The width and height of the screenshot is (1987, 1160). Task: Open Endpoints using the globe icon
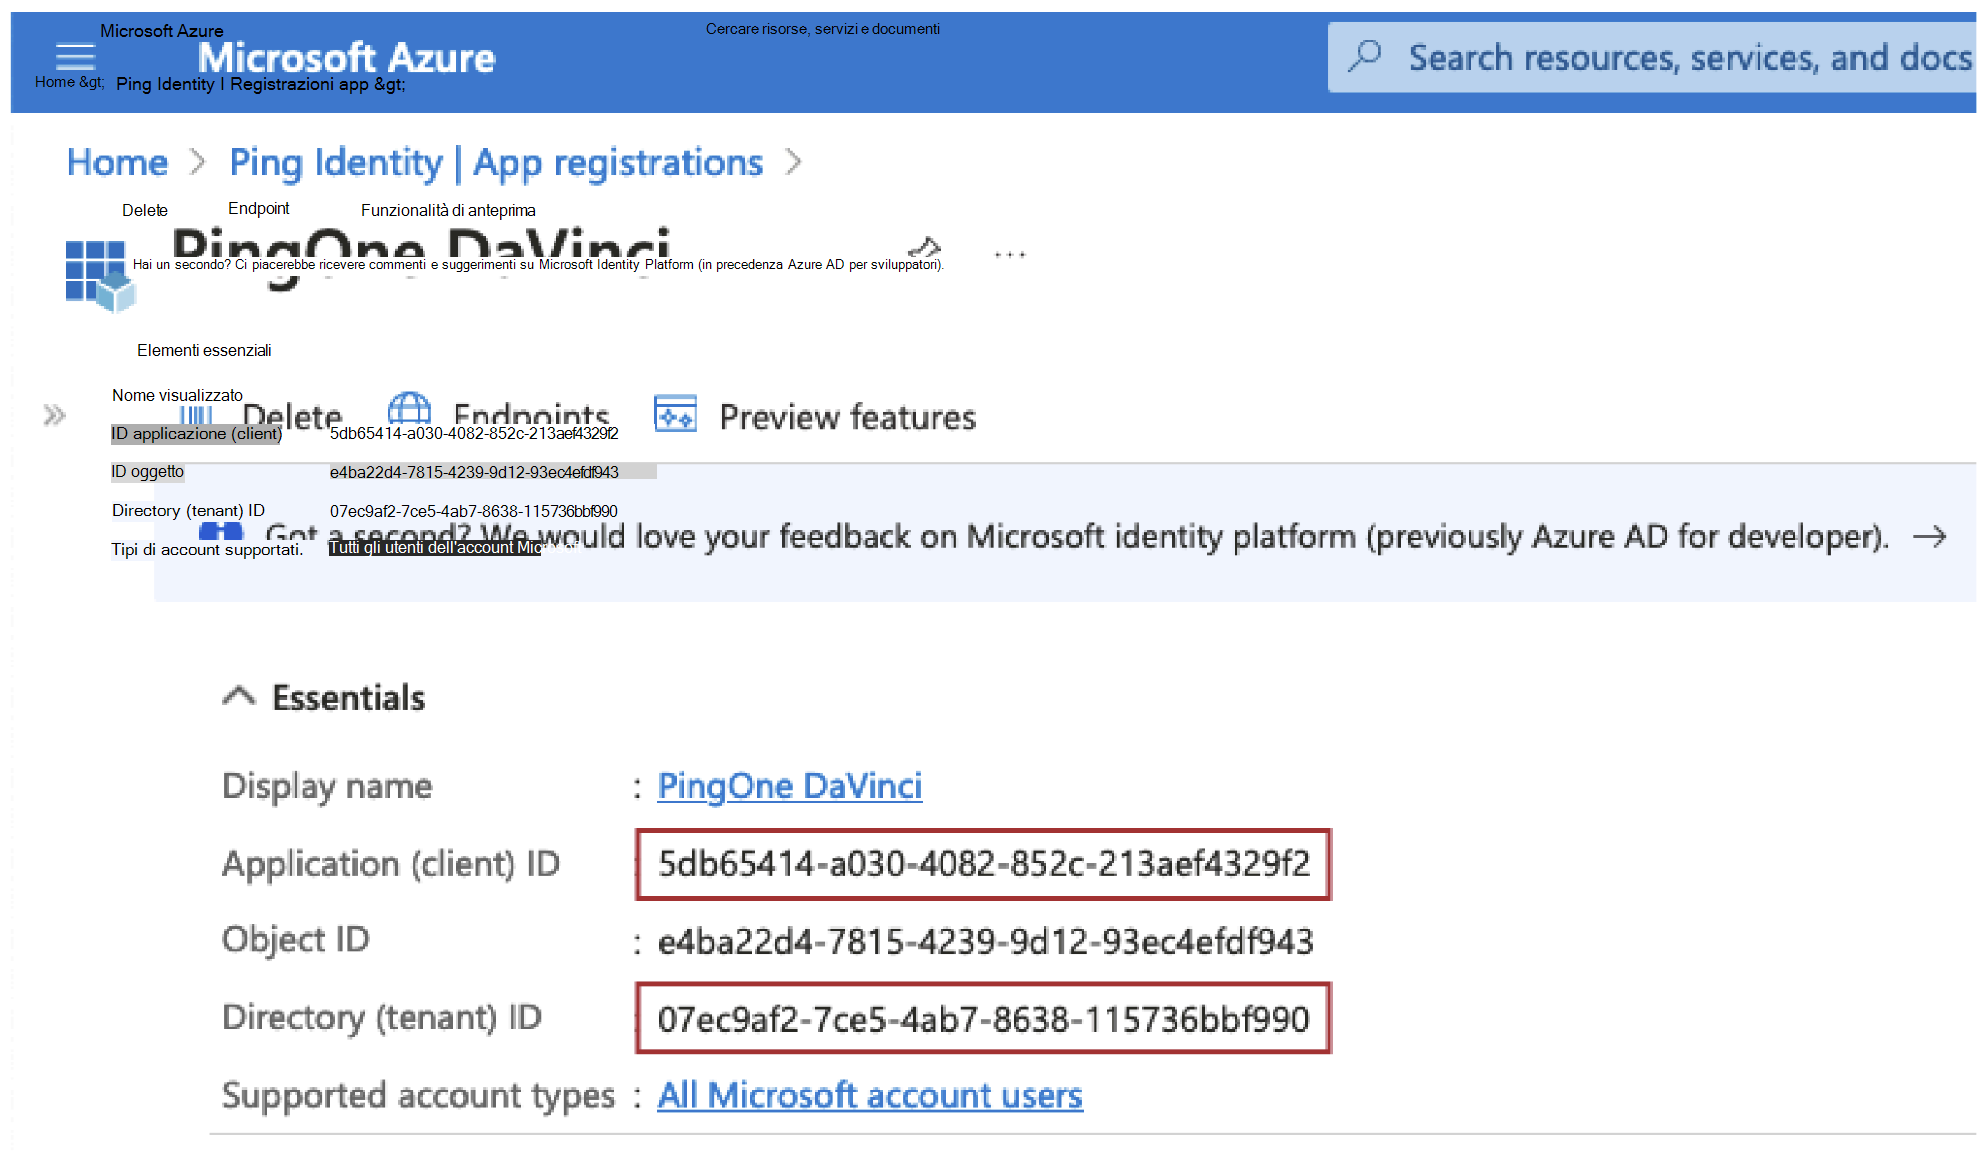point(408,412)
